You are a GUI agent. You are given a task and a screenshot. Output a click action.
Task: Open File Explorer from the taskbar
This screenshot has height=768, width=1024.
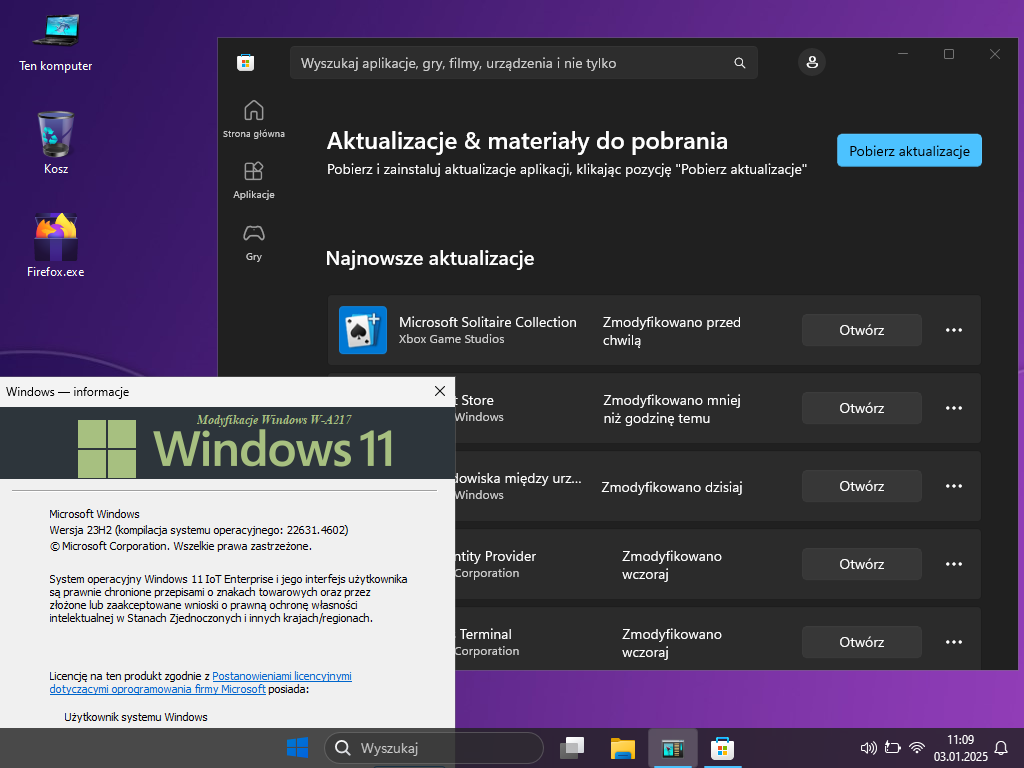623,748
